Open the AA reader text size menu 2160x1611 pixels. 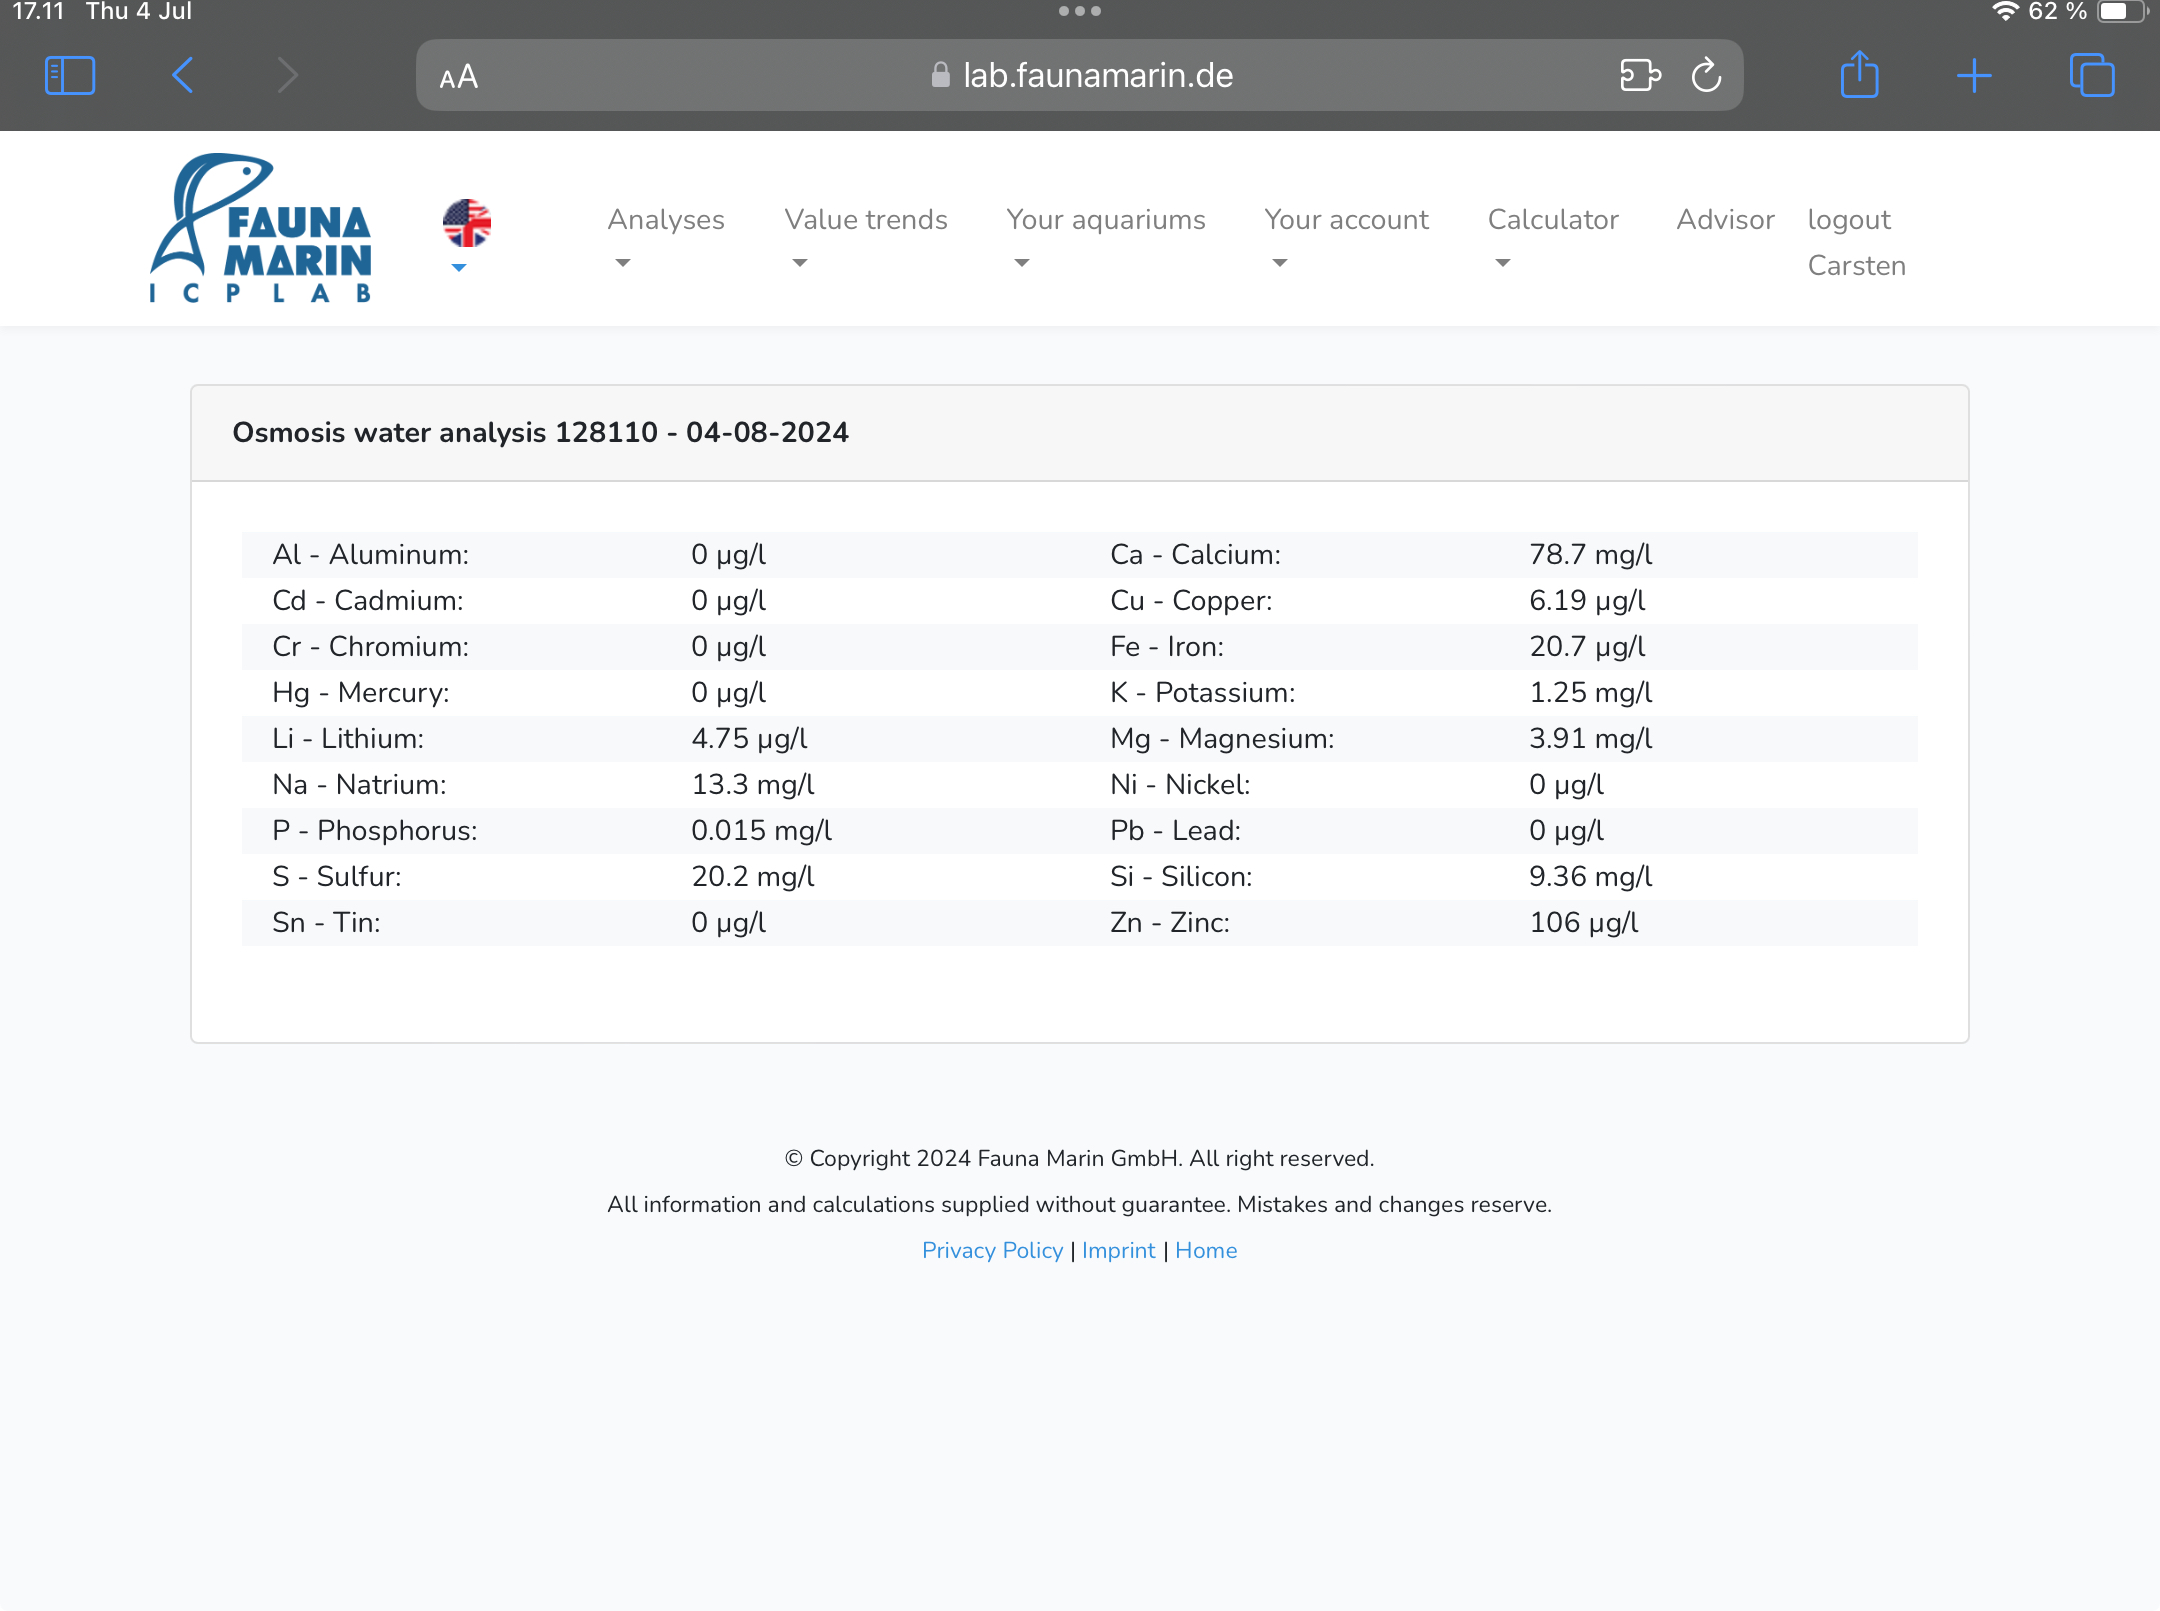click(x=459, y=77)
